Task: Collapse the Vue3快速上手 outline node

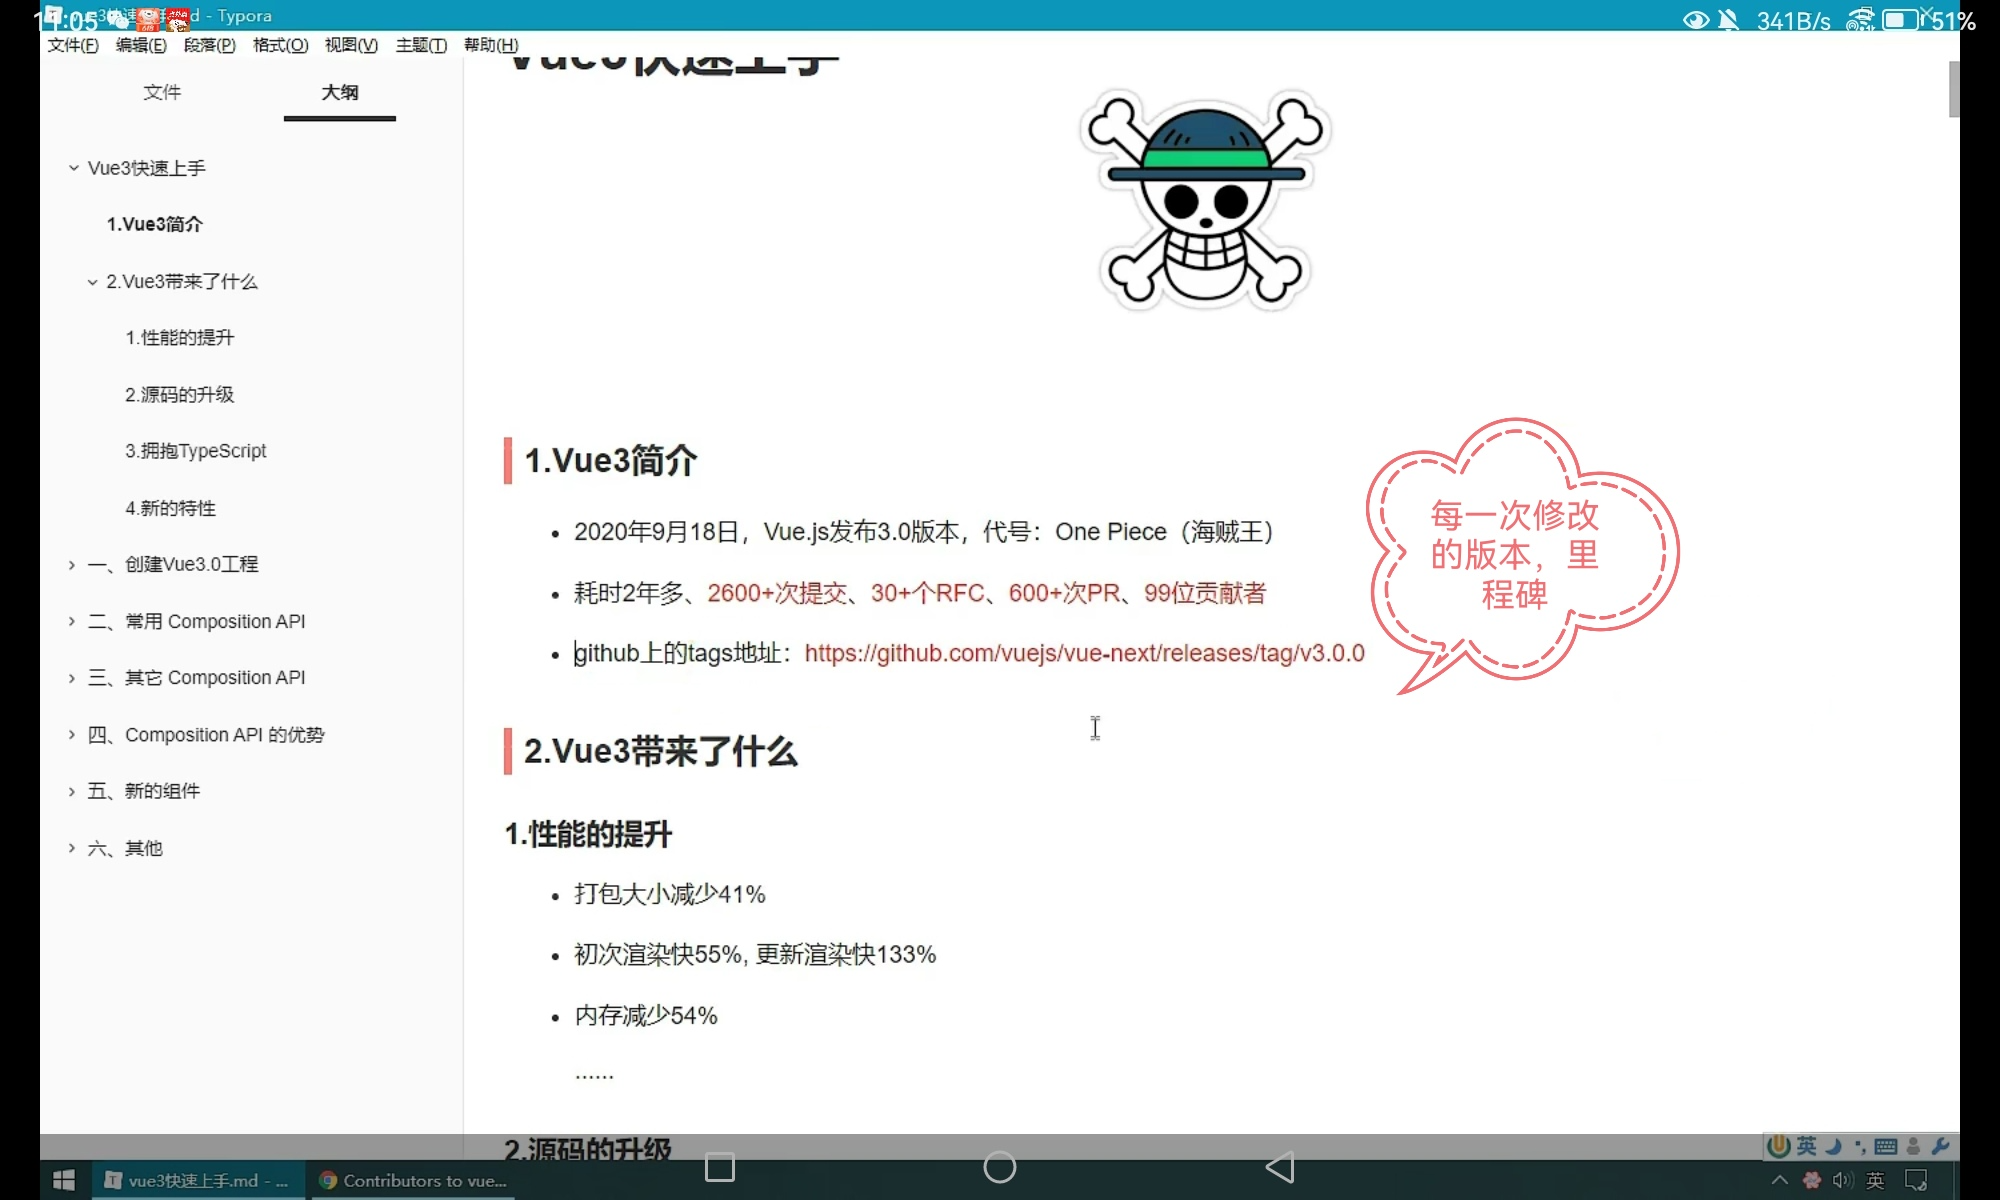Action: 73,168
